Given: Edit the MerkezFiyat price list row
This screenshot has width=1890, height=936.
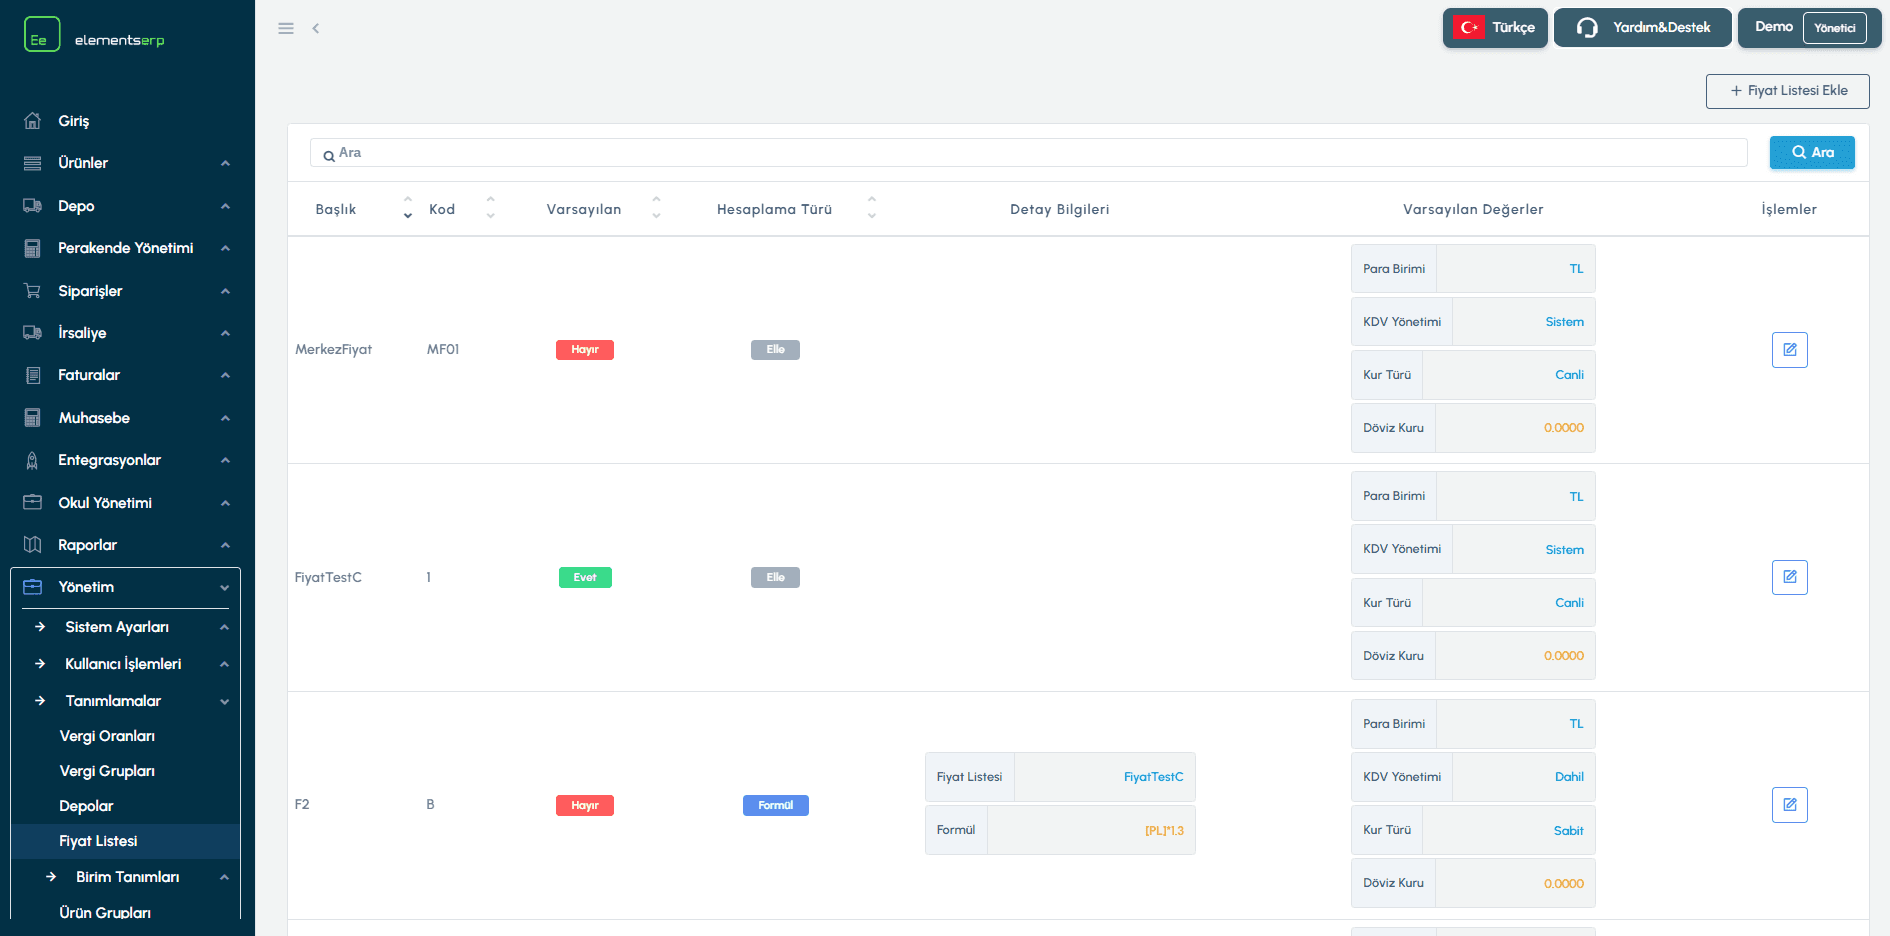Looking at the screenshot, I should coord(1789,350).
